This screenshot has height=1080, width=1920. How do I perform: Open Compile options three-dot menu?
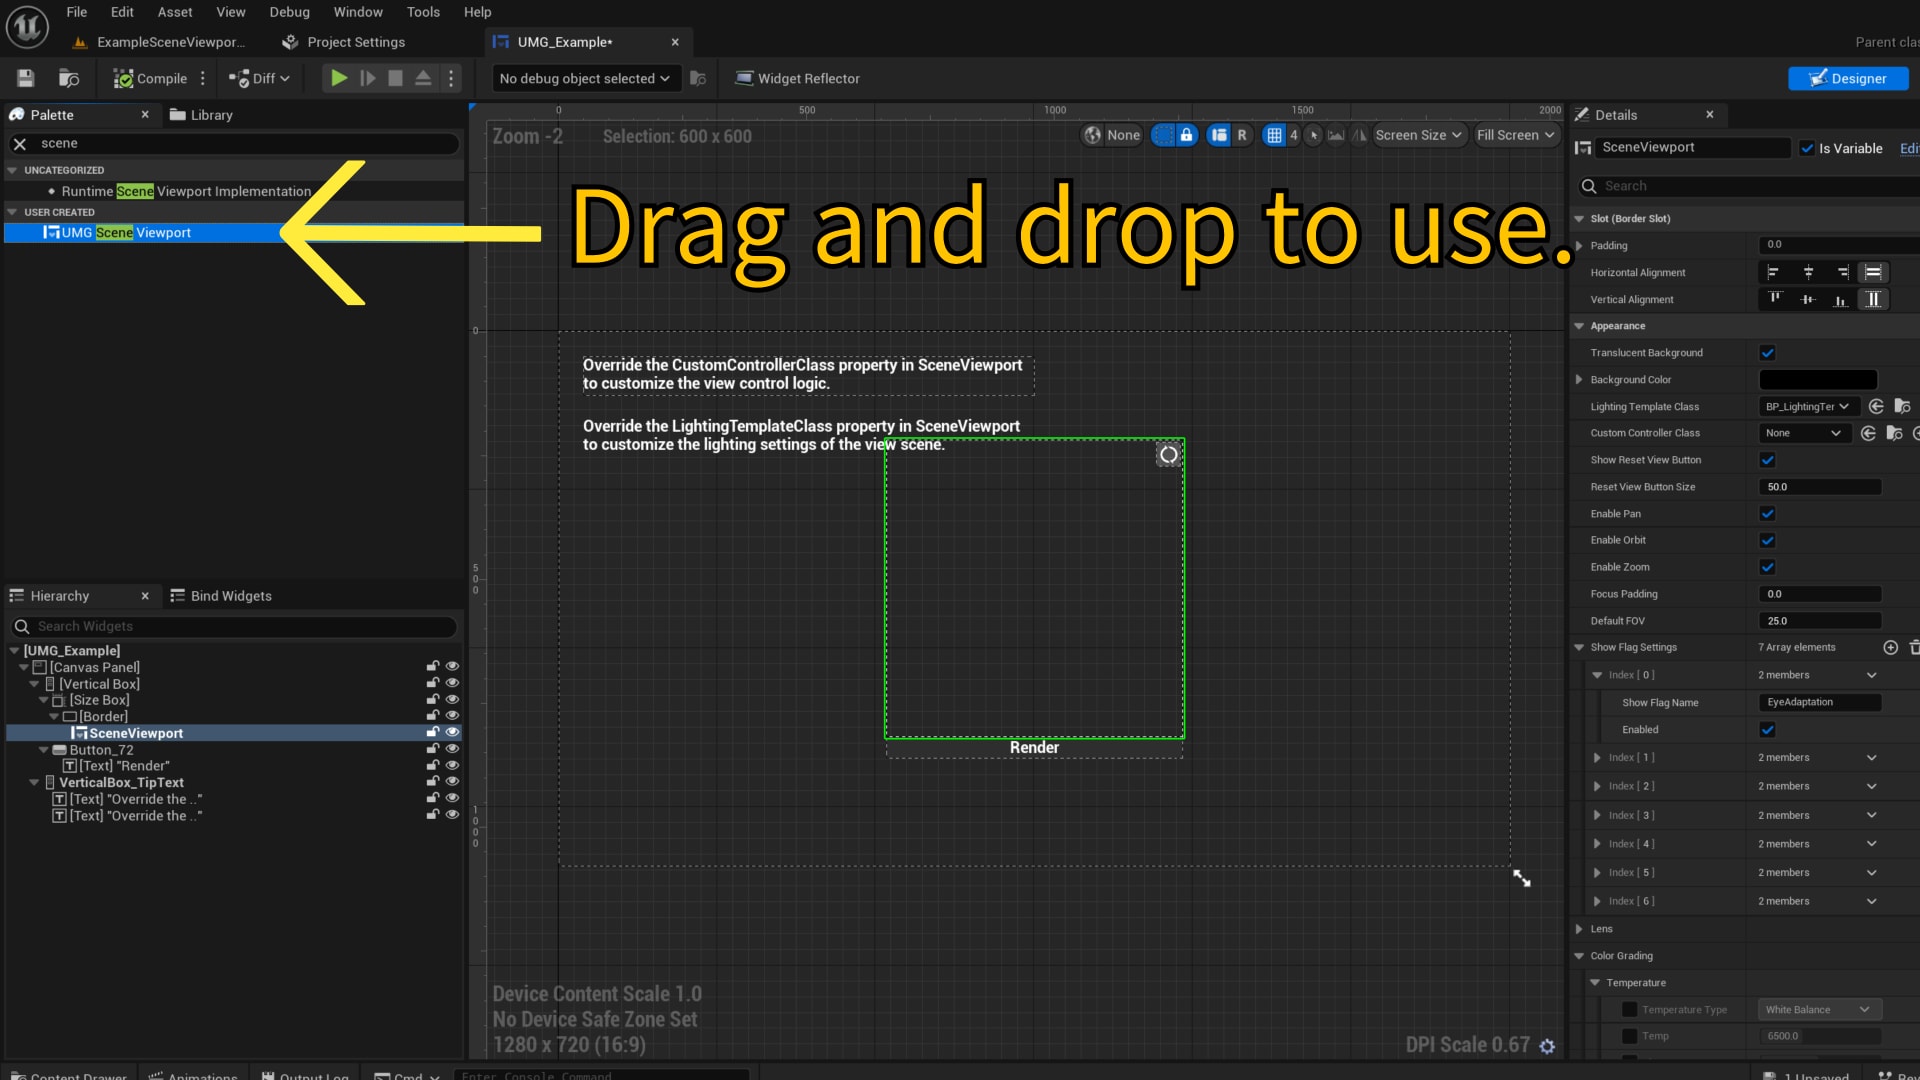[x=203, y=78]
